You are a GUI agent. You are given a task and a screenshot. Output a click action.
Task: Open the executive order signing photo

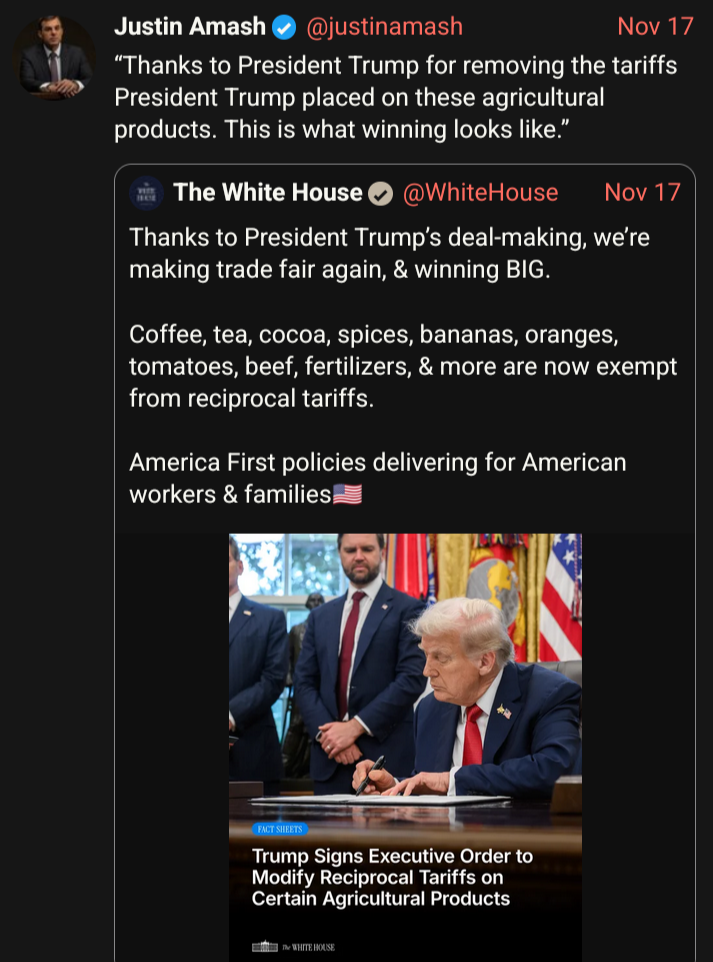coord(405,670)
